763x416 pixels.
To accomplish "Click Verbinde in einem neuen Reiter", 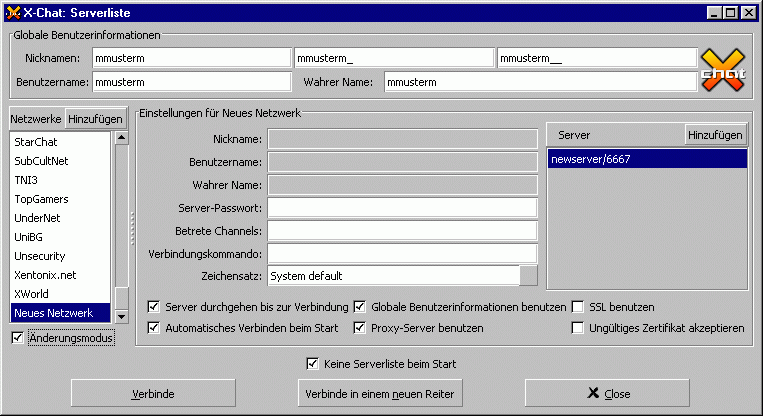I will [380, 393].
